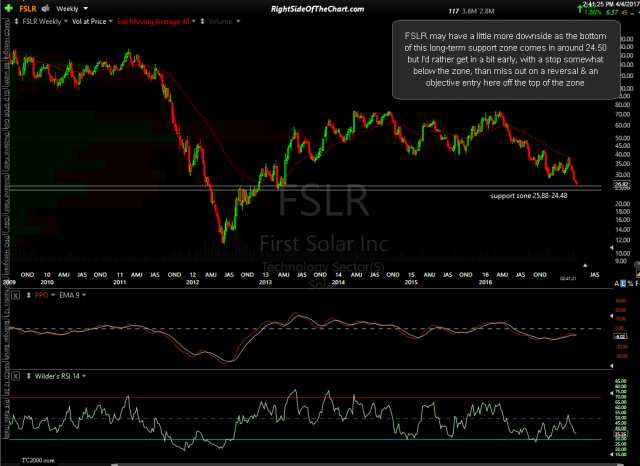Click the reorder arrows beside Volume
The image size is (640, 466).
point(202,21)
